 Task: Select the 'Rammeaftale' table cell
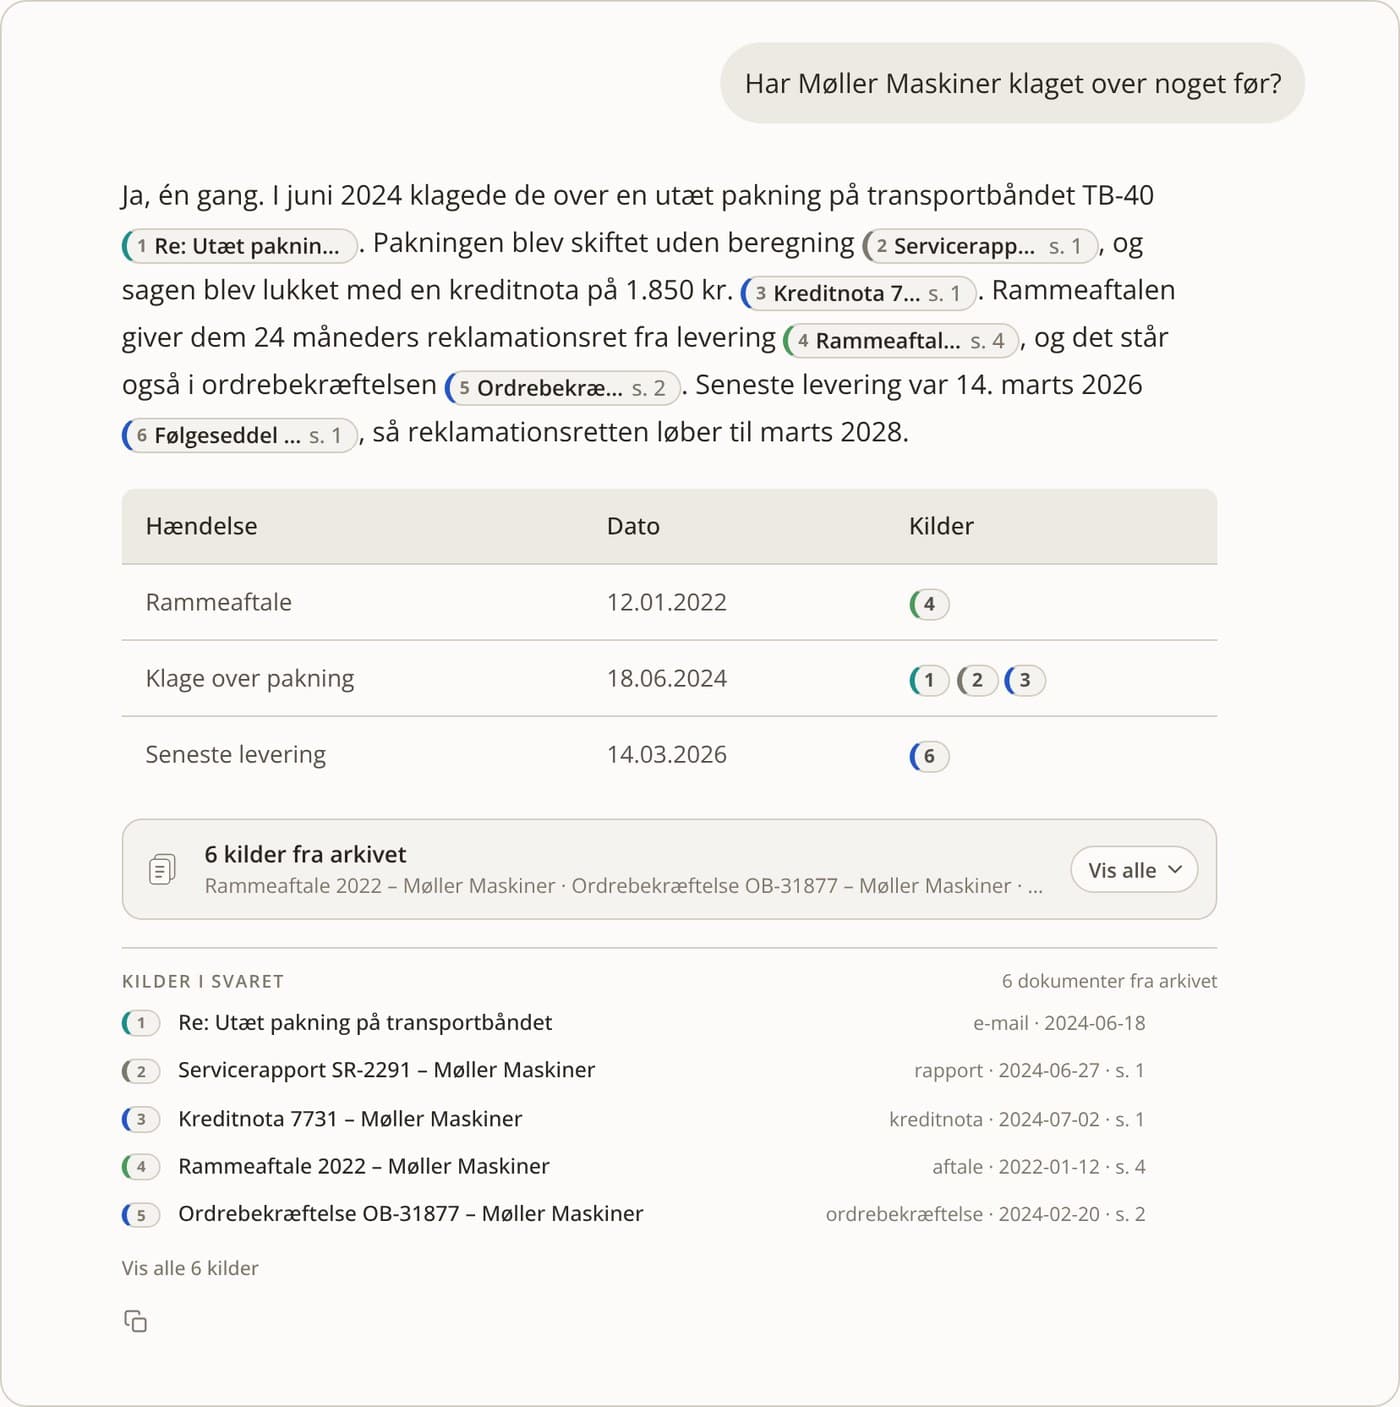tap(219, 602)
